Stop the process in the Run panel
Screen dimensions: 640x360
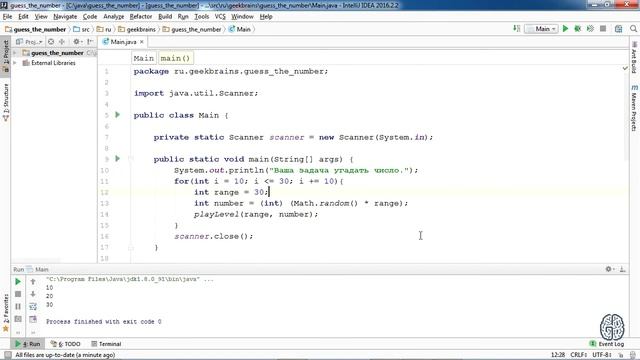18,294
